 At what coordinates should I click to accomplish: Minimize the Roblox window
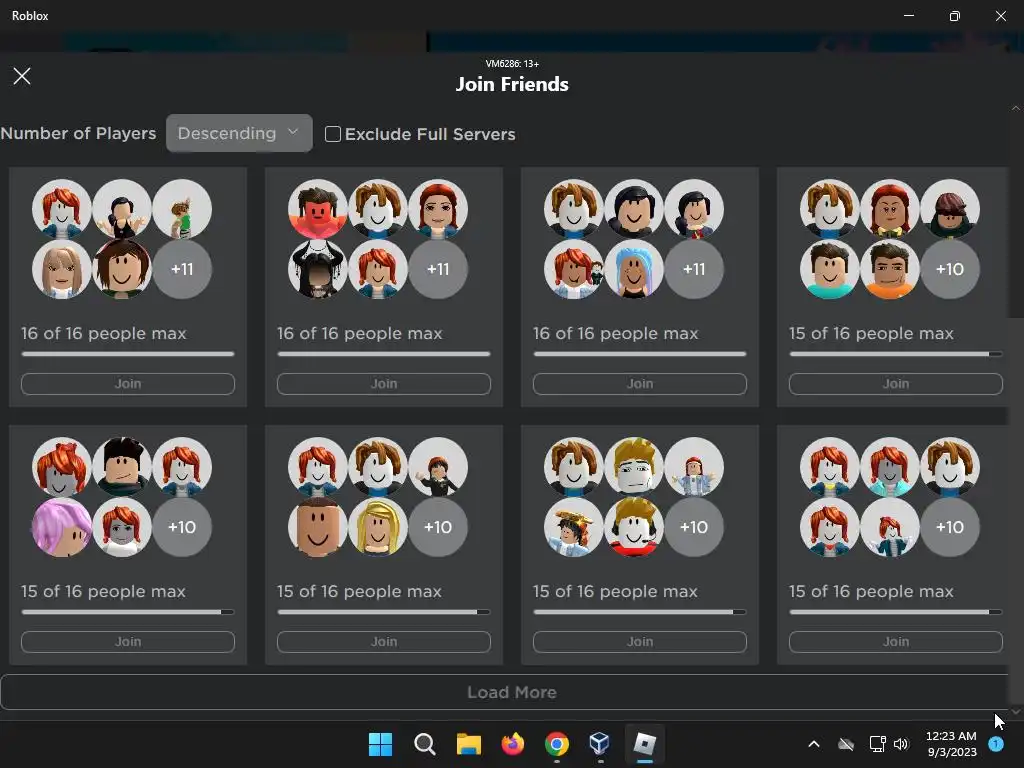coord(909,16)
